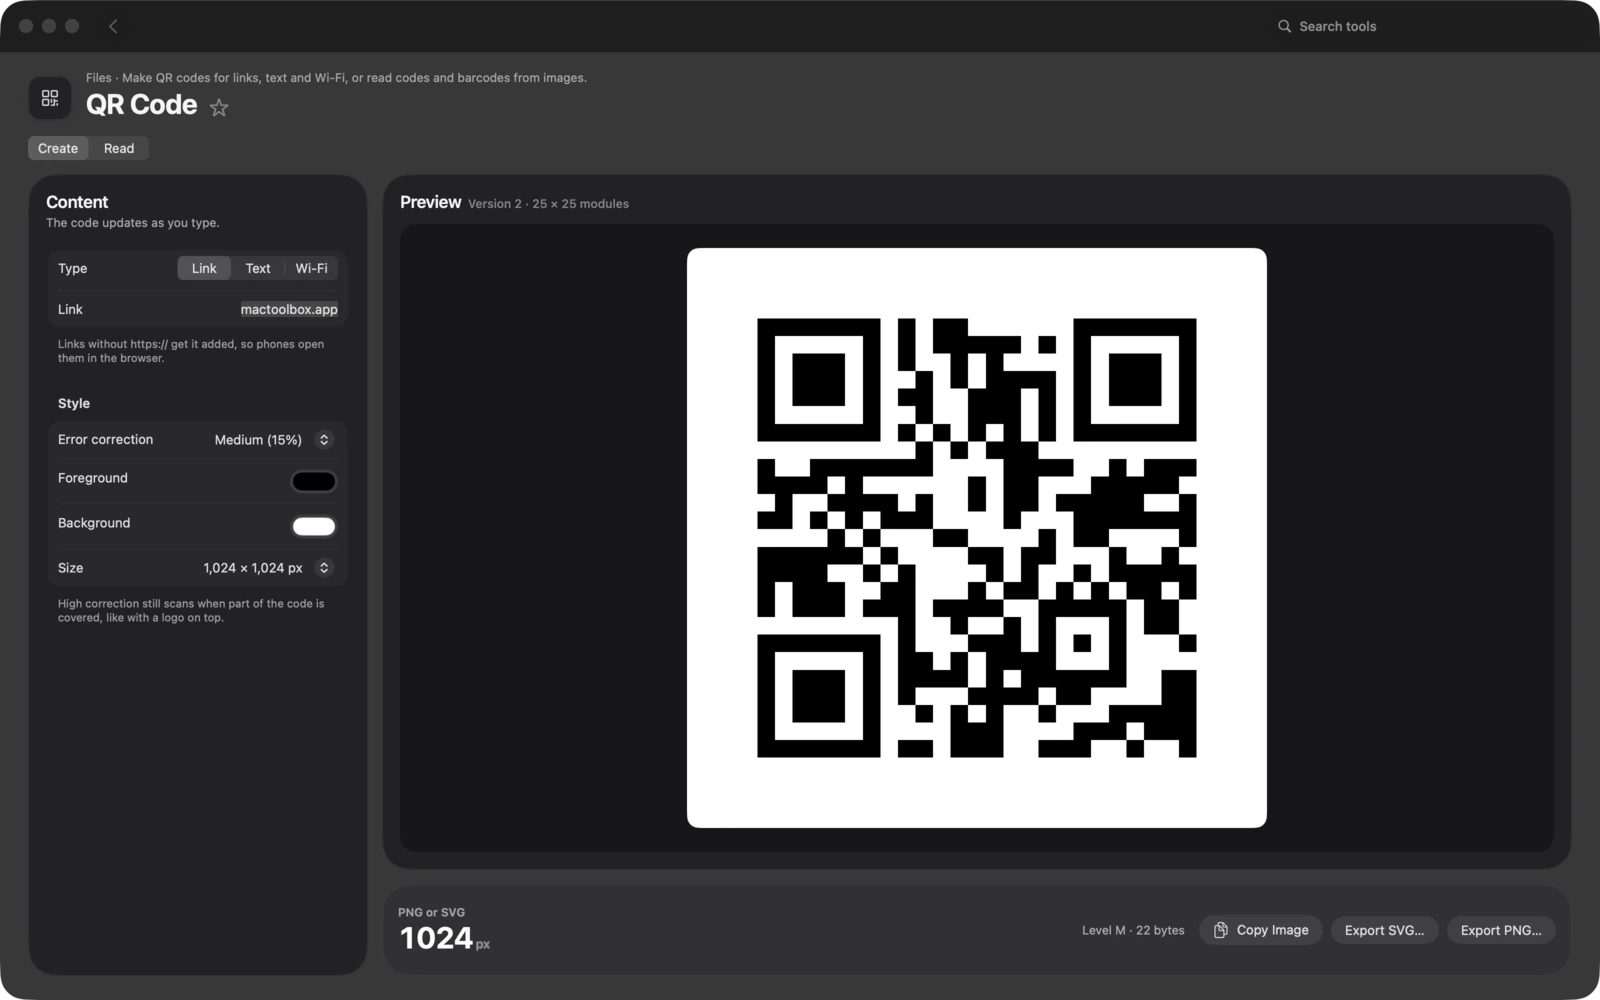Click the "Preview" panel heading

431,202
